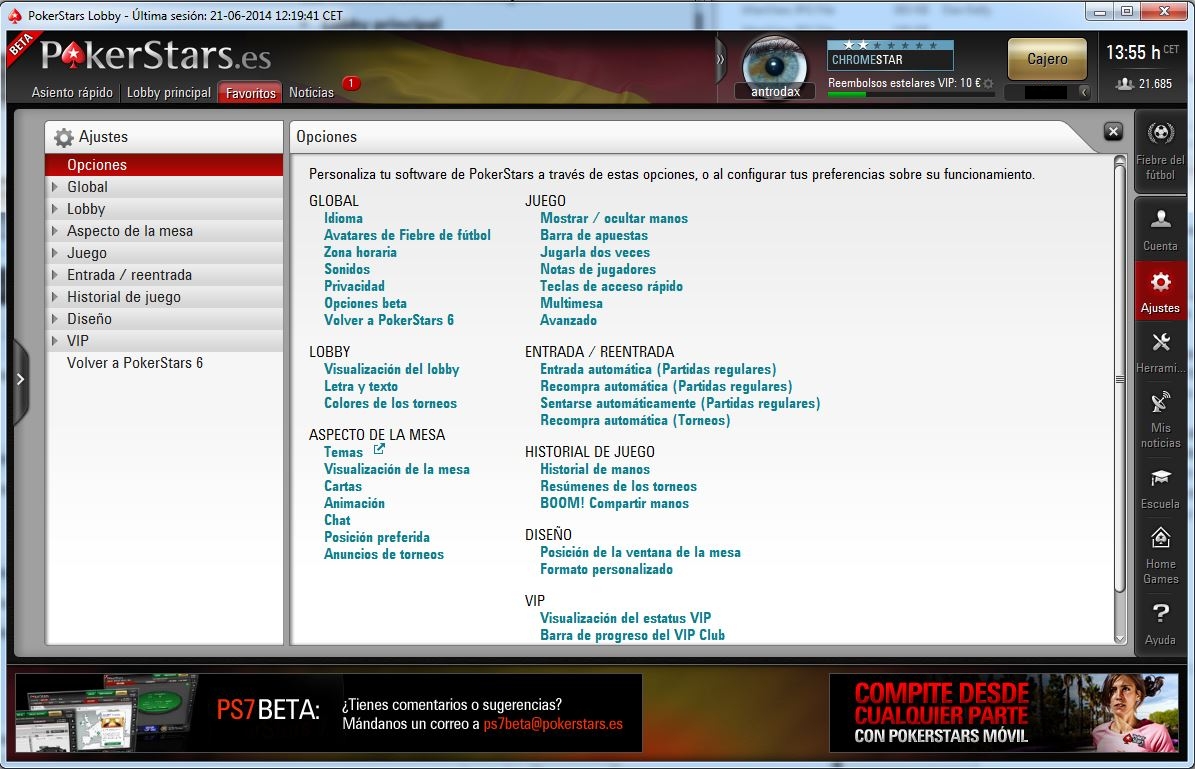Click the antrodax eye avatar
This screenshot has width=1195, height=769.
(775, 66)
